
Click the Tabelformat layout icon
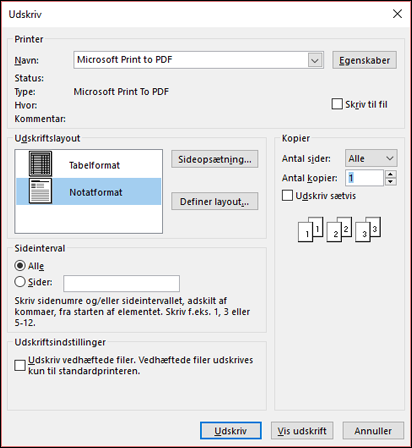40,164
